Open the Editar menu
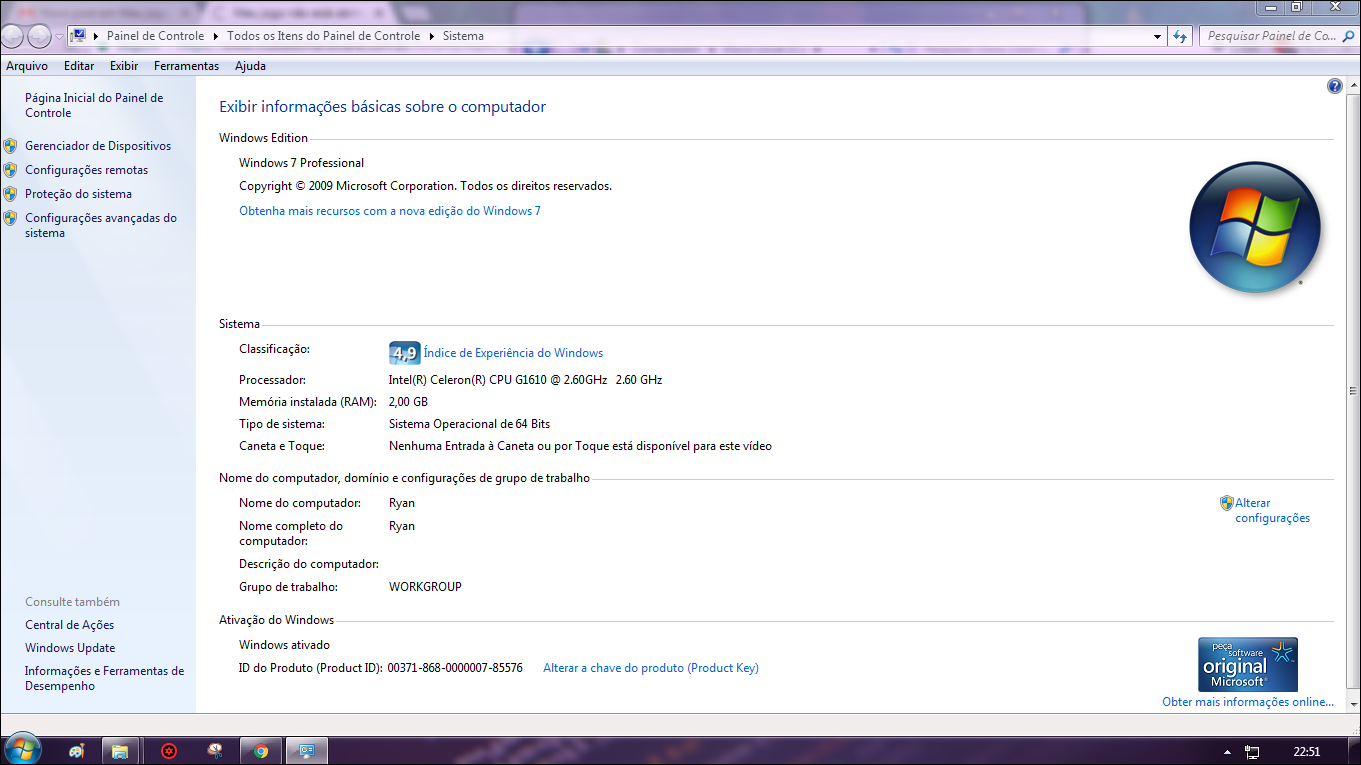1361x765 pixels. coord(79,66)
